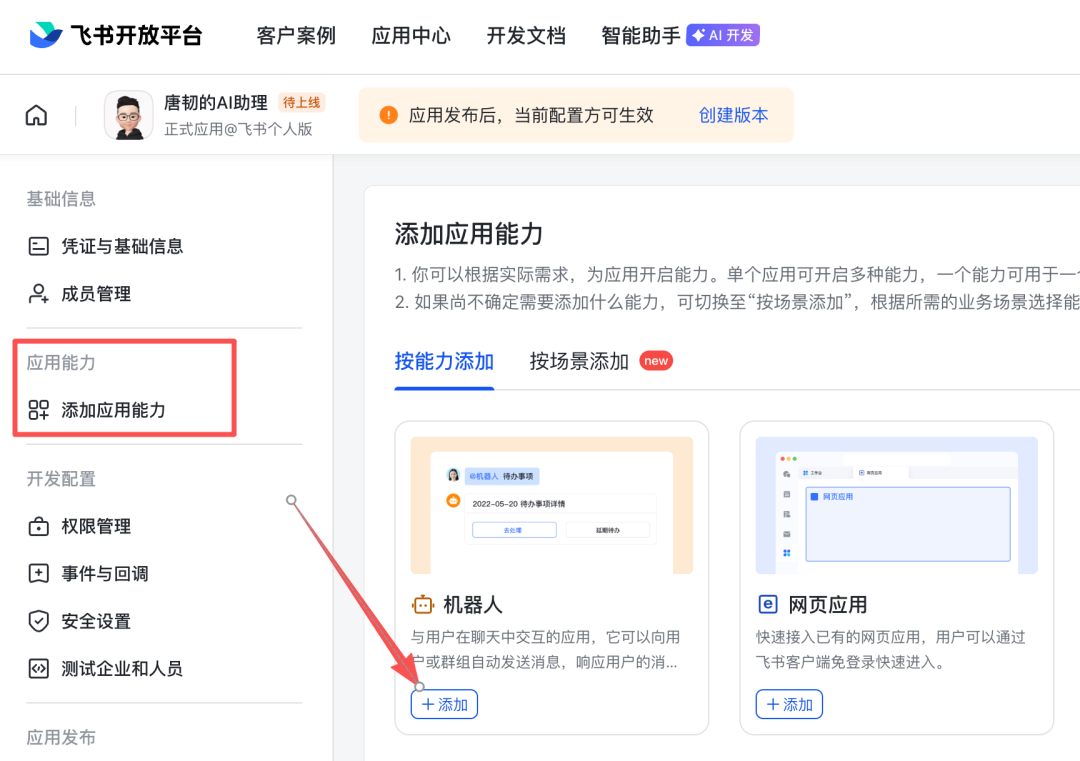Viewport: 1080px width, 761px height.
Task: Click 添加 button under the 网页应用 card
Action: tap(789, 704)
